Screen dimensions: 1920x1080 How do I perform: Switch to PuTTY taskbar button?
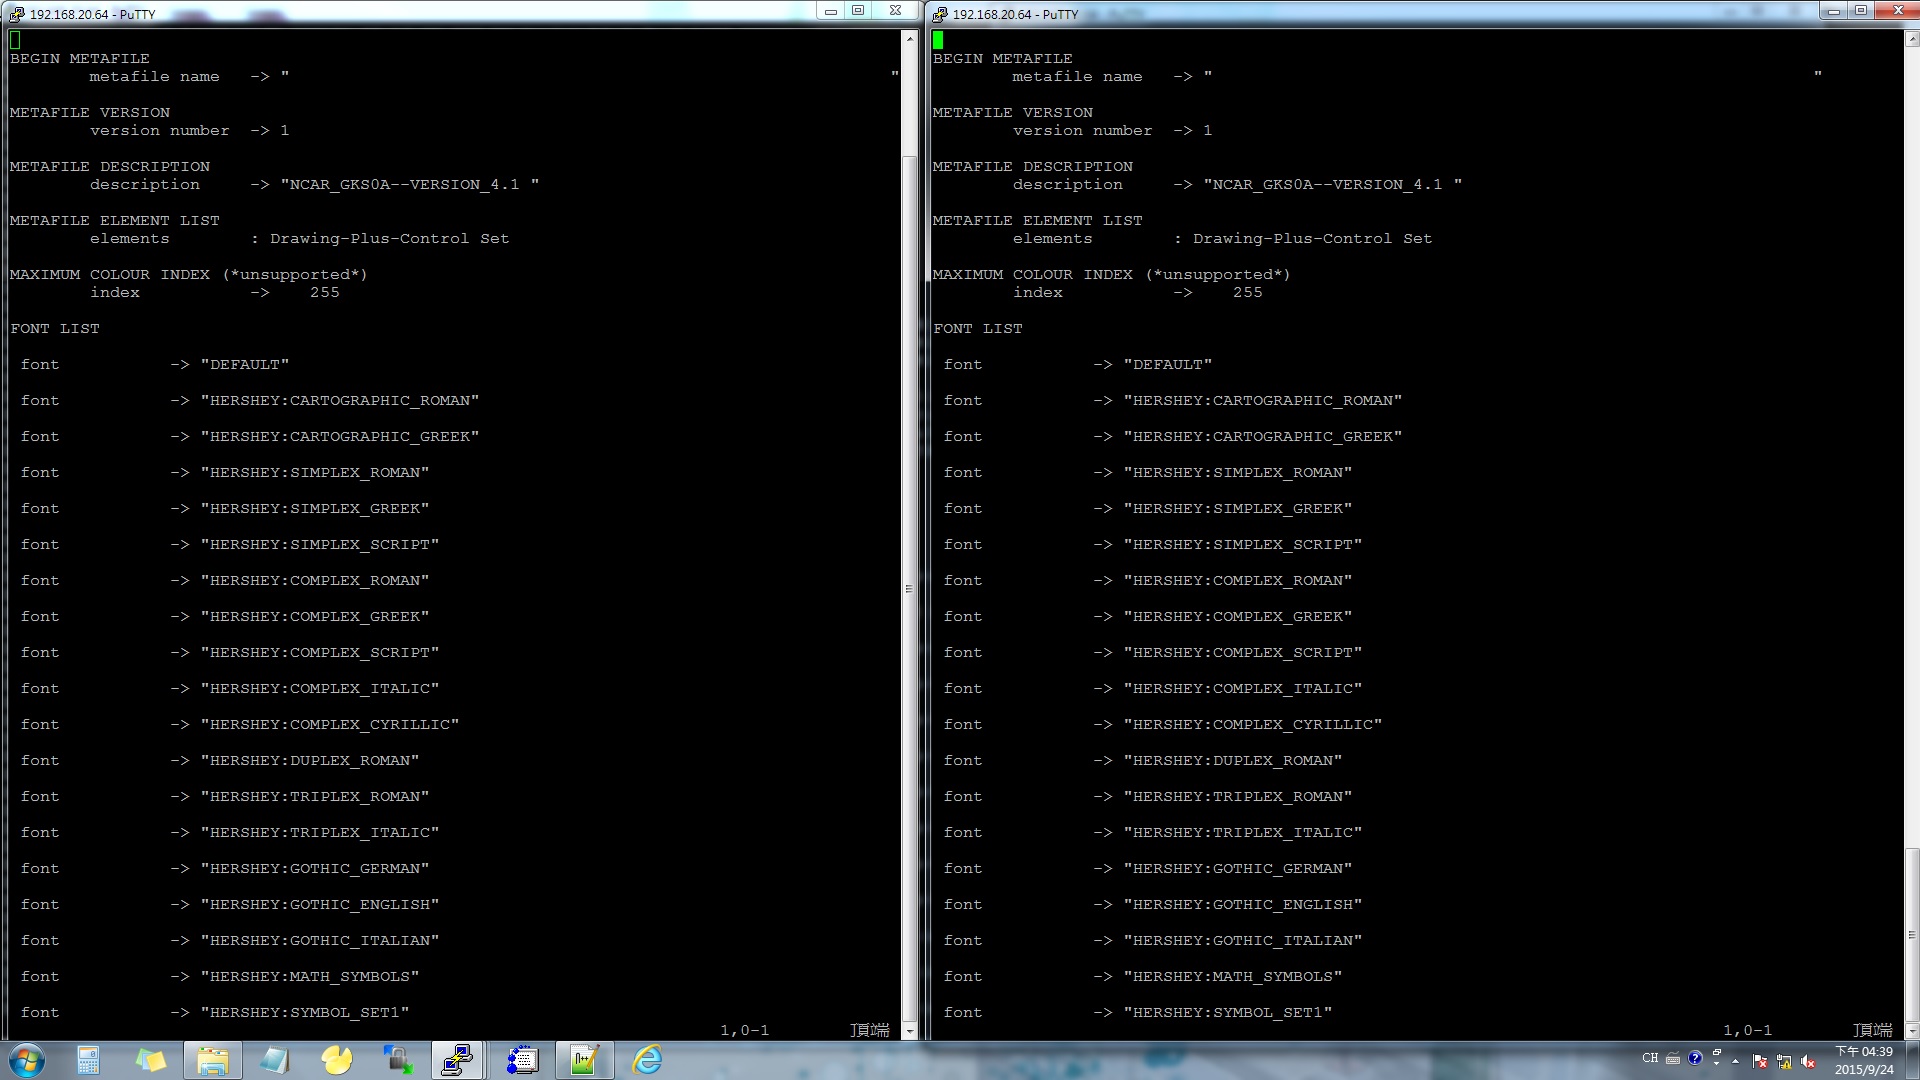[458, 1060]
